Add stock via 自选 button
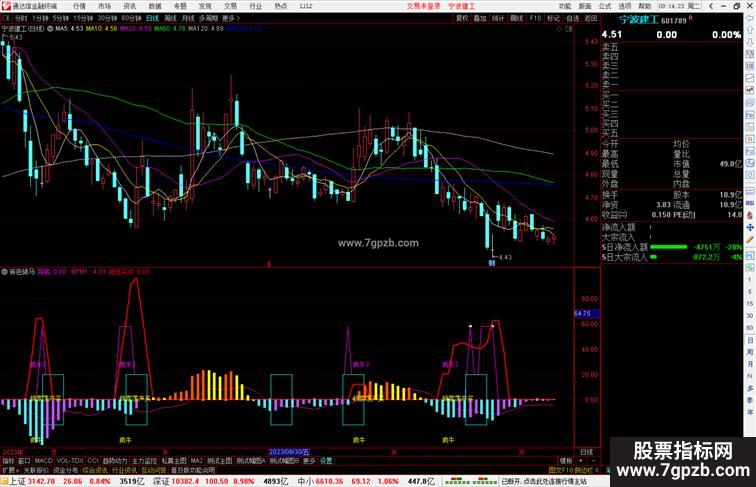The image size is (756, 487). (x=572, y=18)
